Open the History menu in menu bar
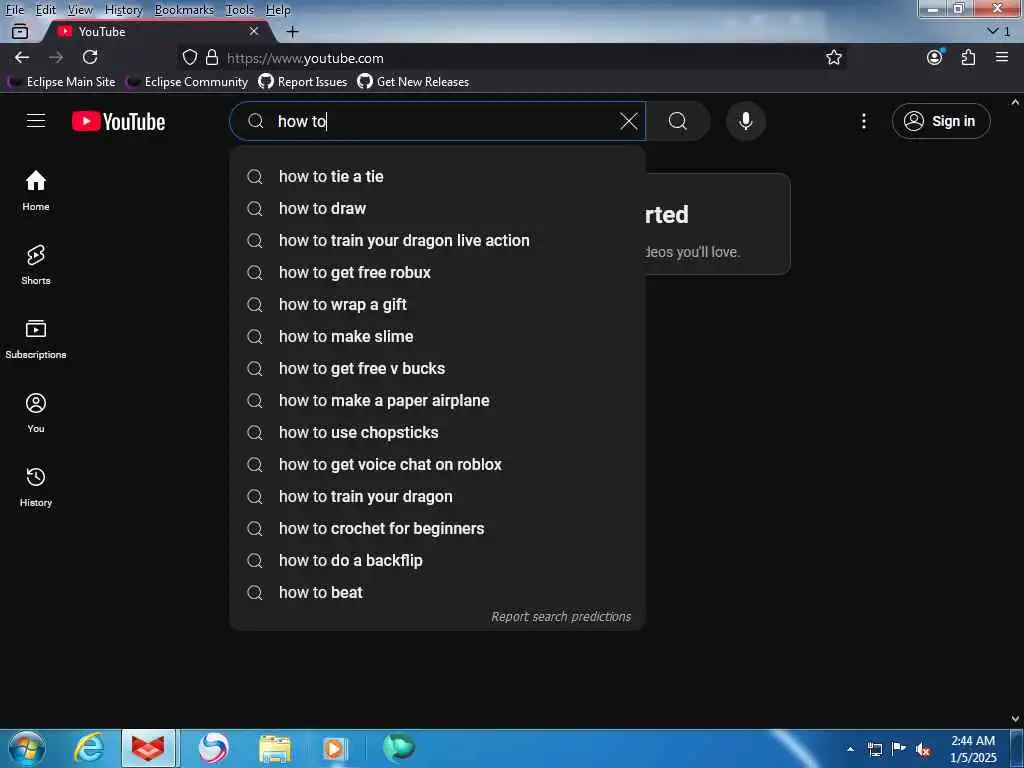This screenshot has width=1024, height=768. coord(123,10)
